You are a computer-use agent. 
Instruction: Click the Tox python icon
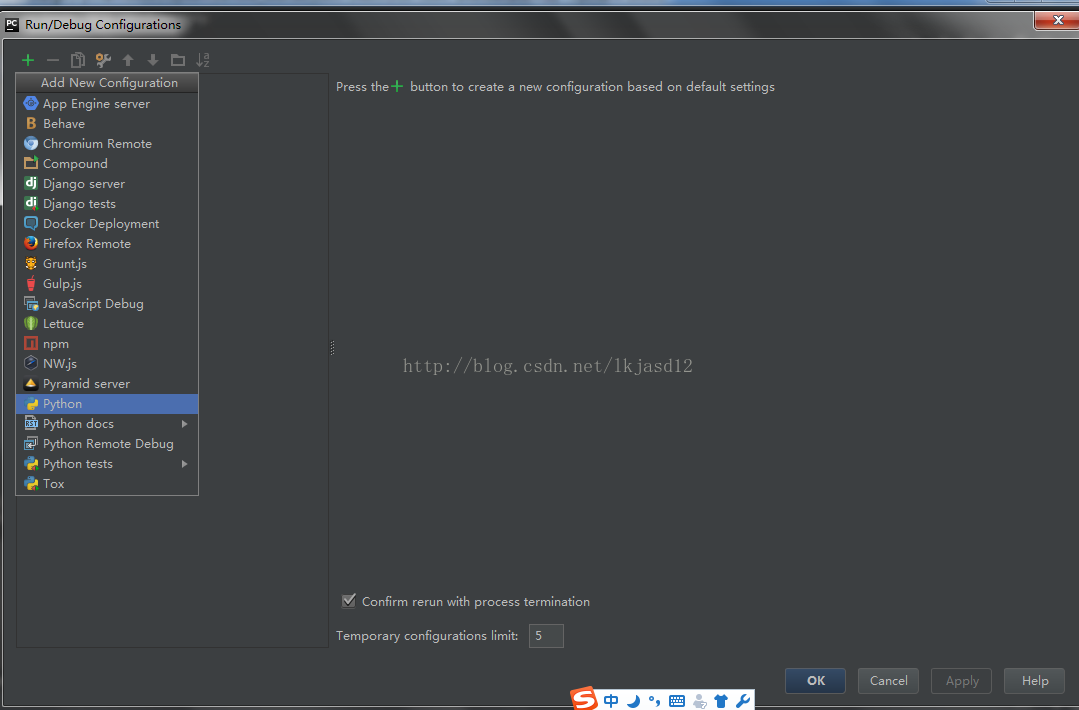[31, 484]
